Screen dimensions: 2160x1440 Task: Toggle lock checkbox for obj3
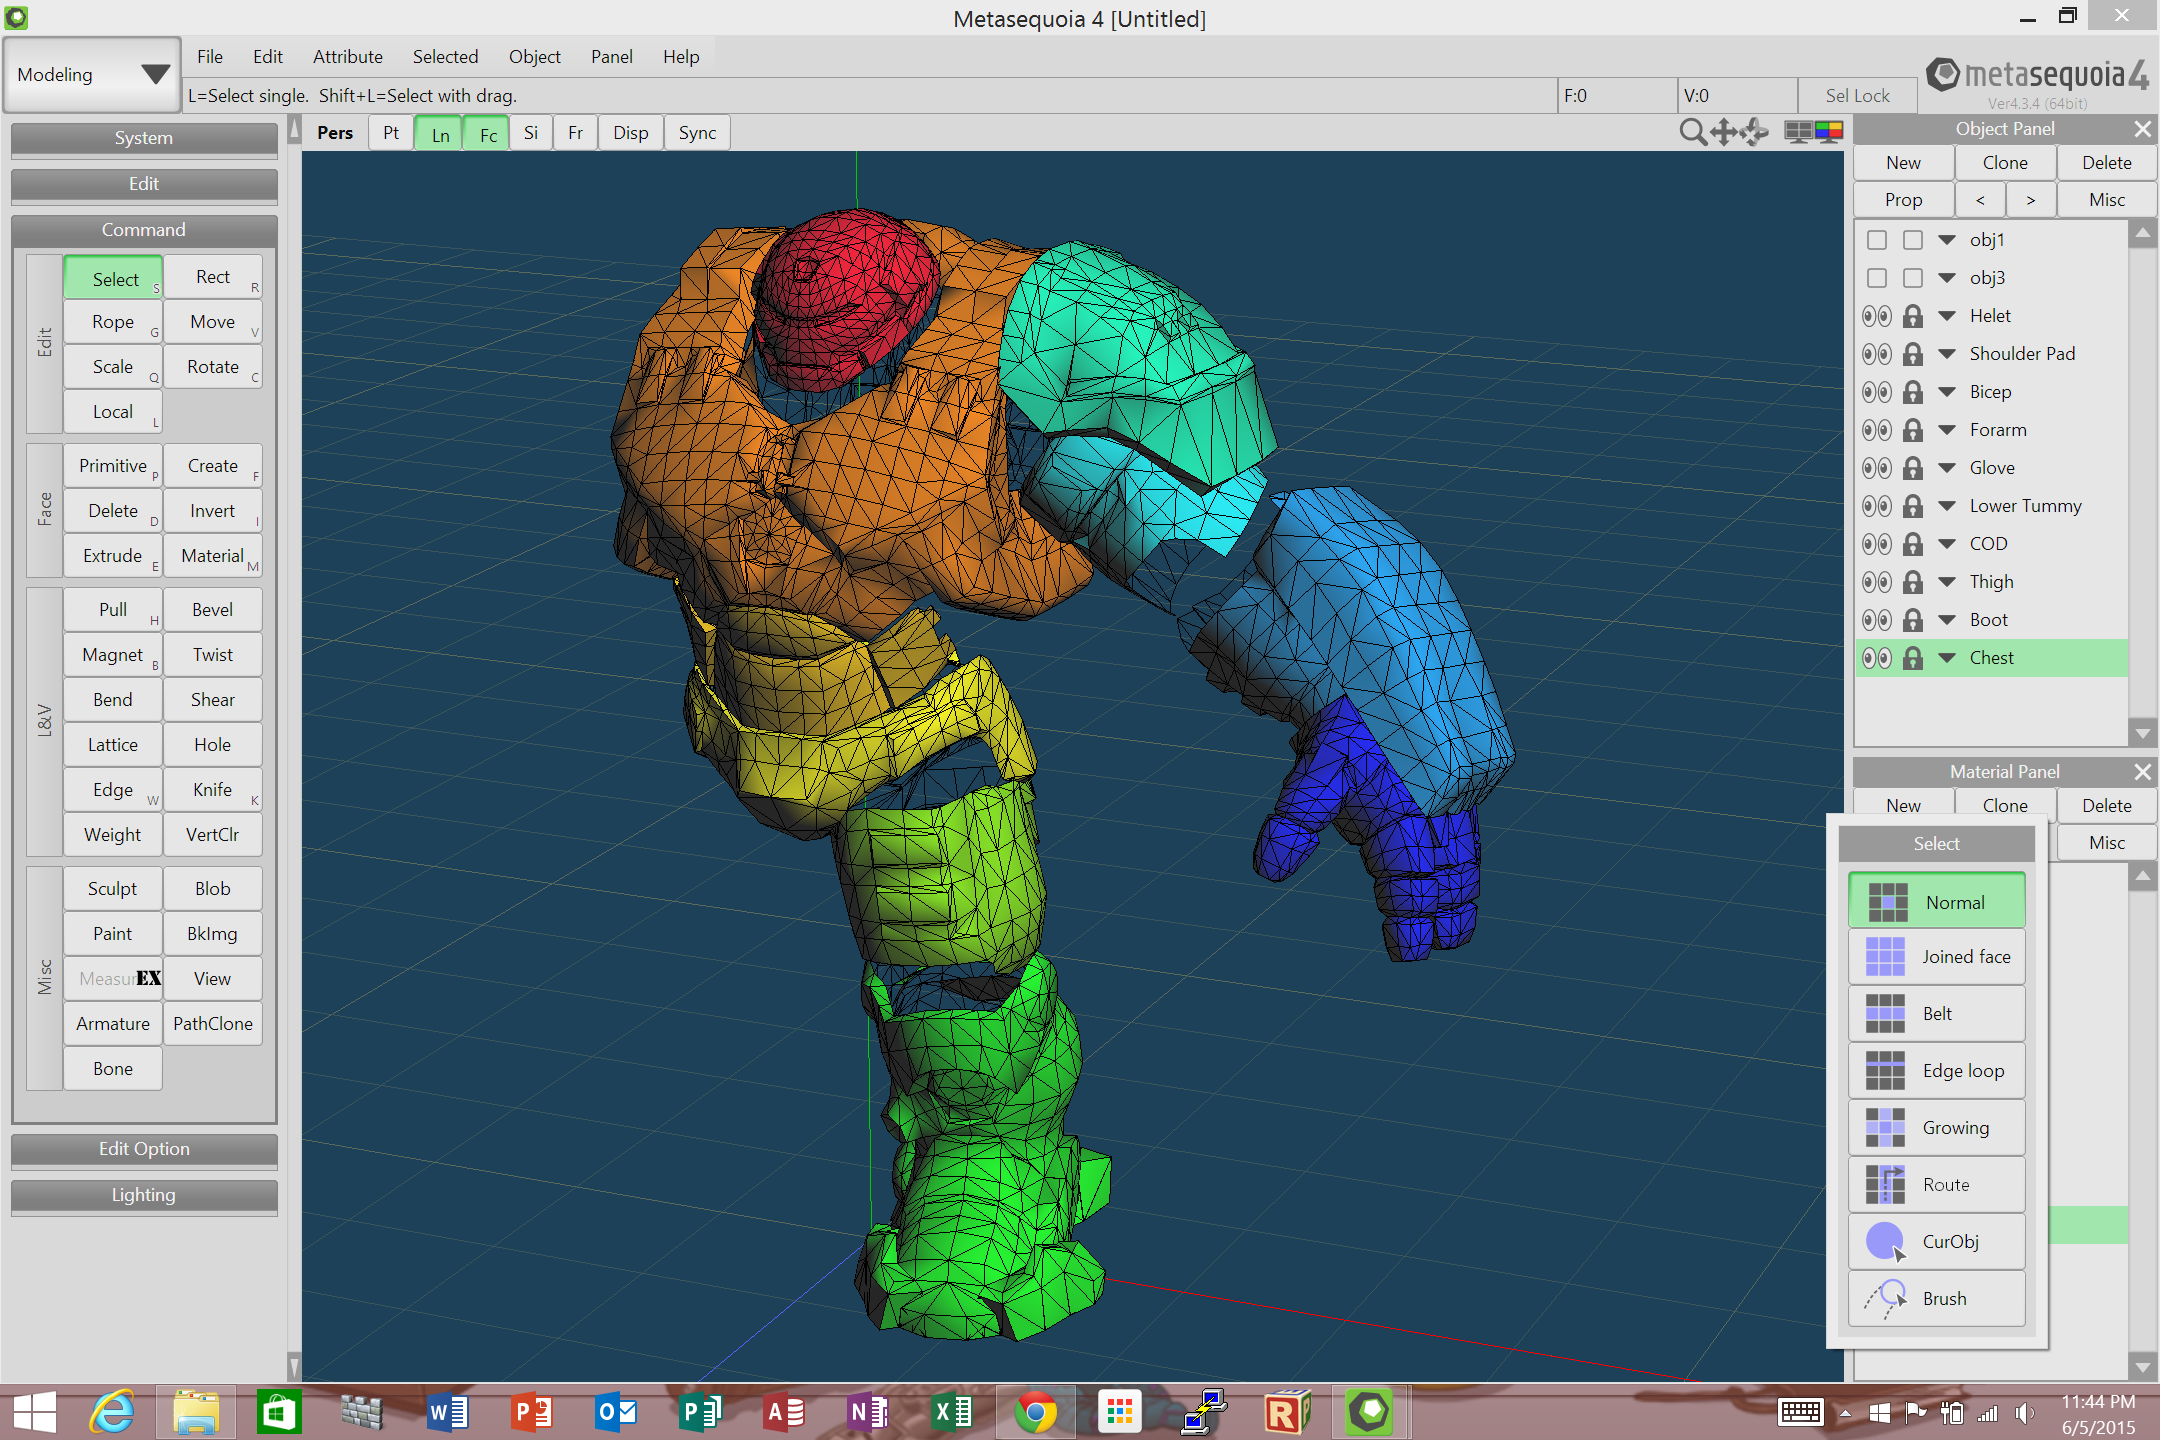click(1913, 278)
